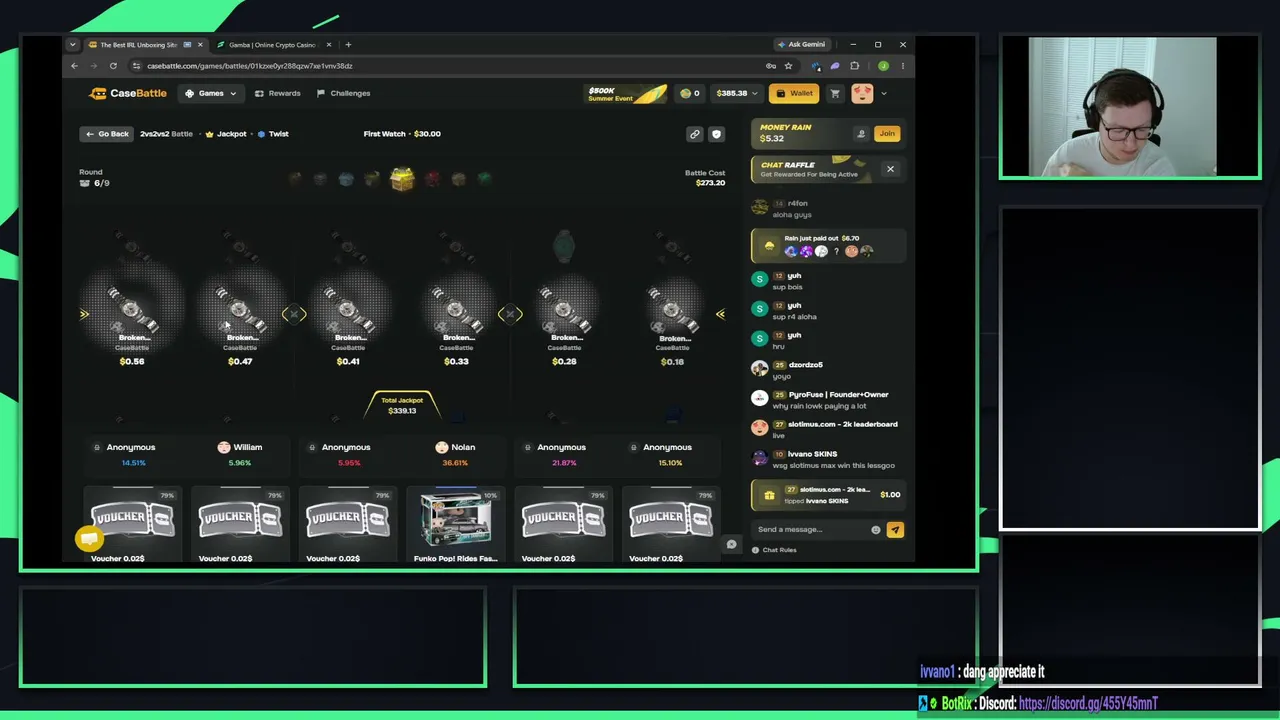Viewport: 1280px width, 720px height.
Task: Bookmark this page with the star
Action: point(788,66)
